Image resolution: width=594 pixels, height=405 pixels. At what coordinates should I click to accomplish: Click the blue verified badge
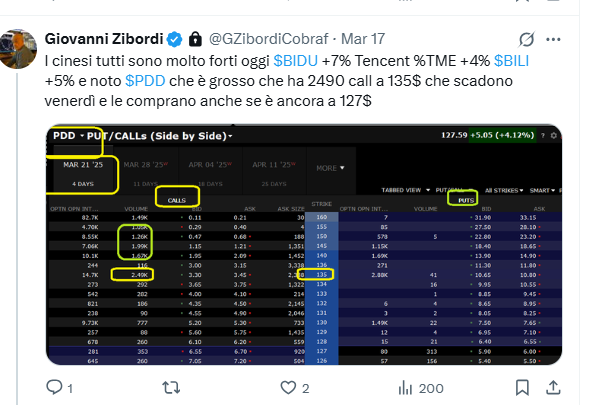tap(175, 39)
